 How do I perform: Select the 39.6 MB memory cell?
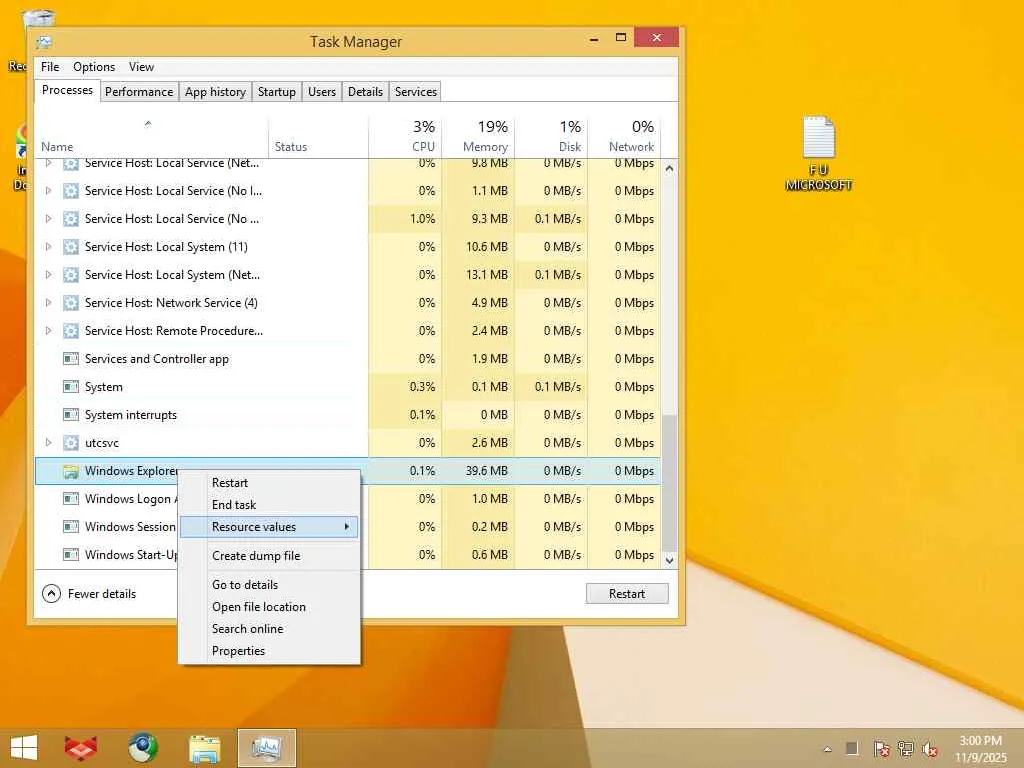pyautogui.click(x=479, y=471)
